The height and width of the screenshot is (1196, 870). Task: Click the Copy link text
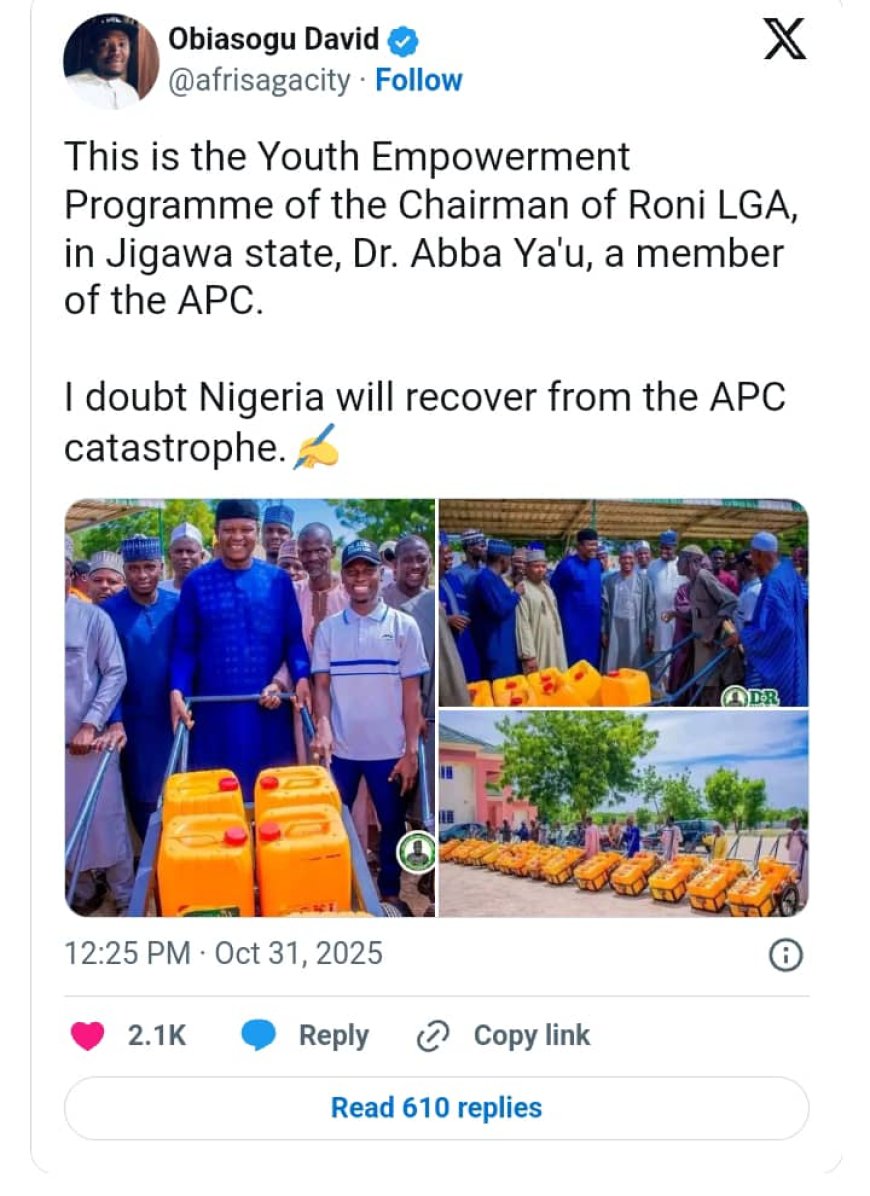click(x=531, y=1035)
